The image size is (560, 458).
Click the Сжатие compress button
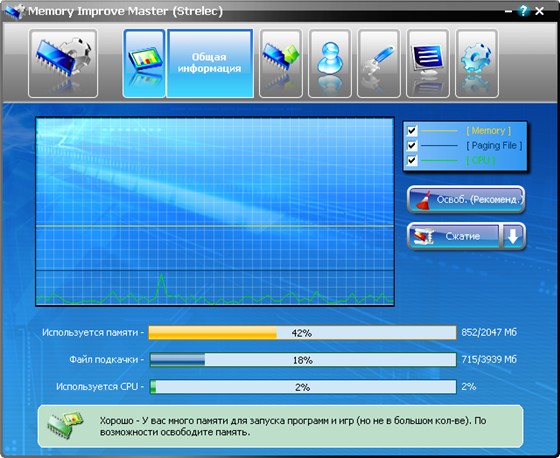(454, 236)
